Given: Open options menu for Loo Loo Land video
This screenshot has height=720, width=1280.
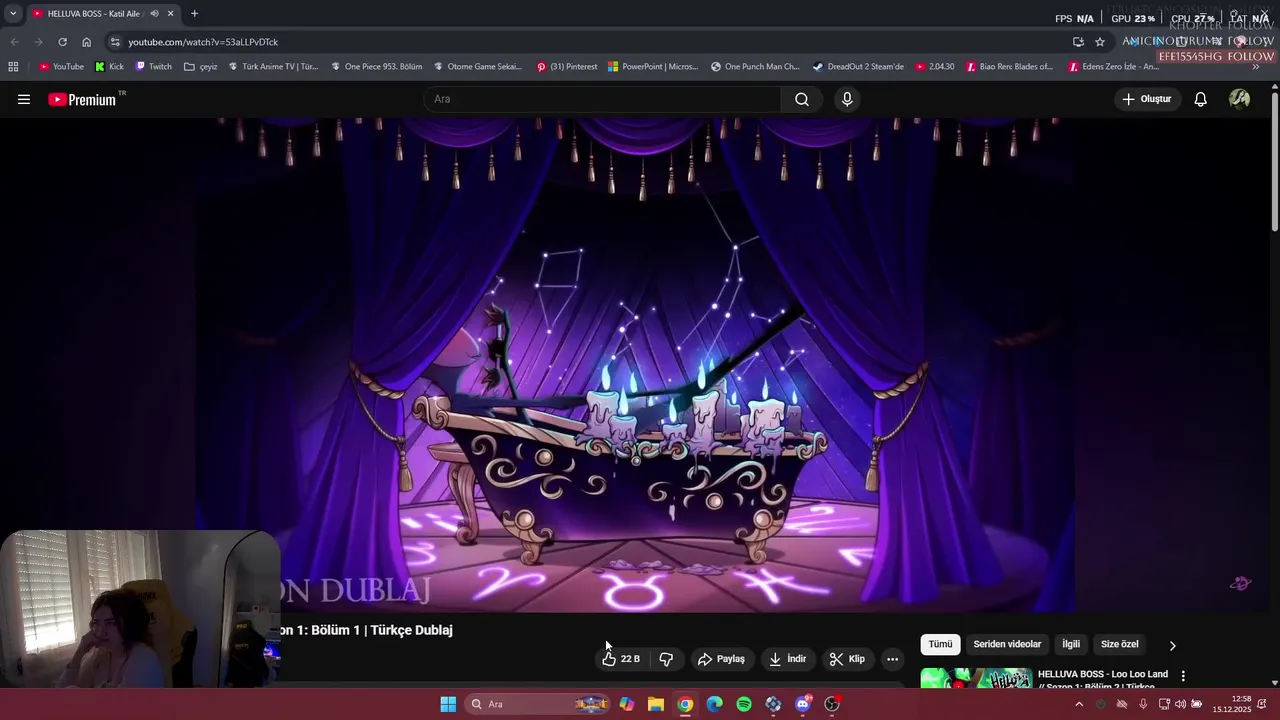Looking at the screenshot, I should (x=1183, y=676).
